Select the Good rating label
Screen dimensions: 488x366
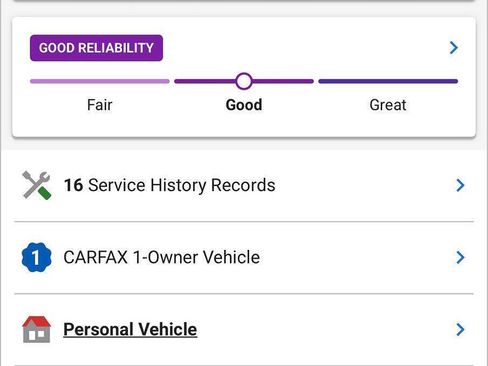244,105
